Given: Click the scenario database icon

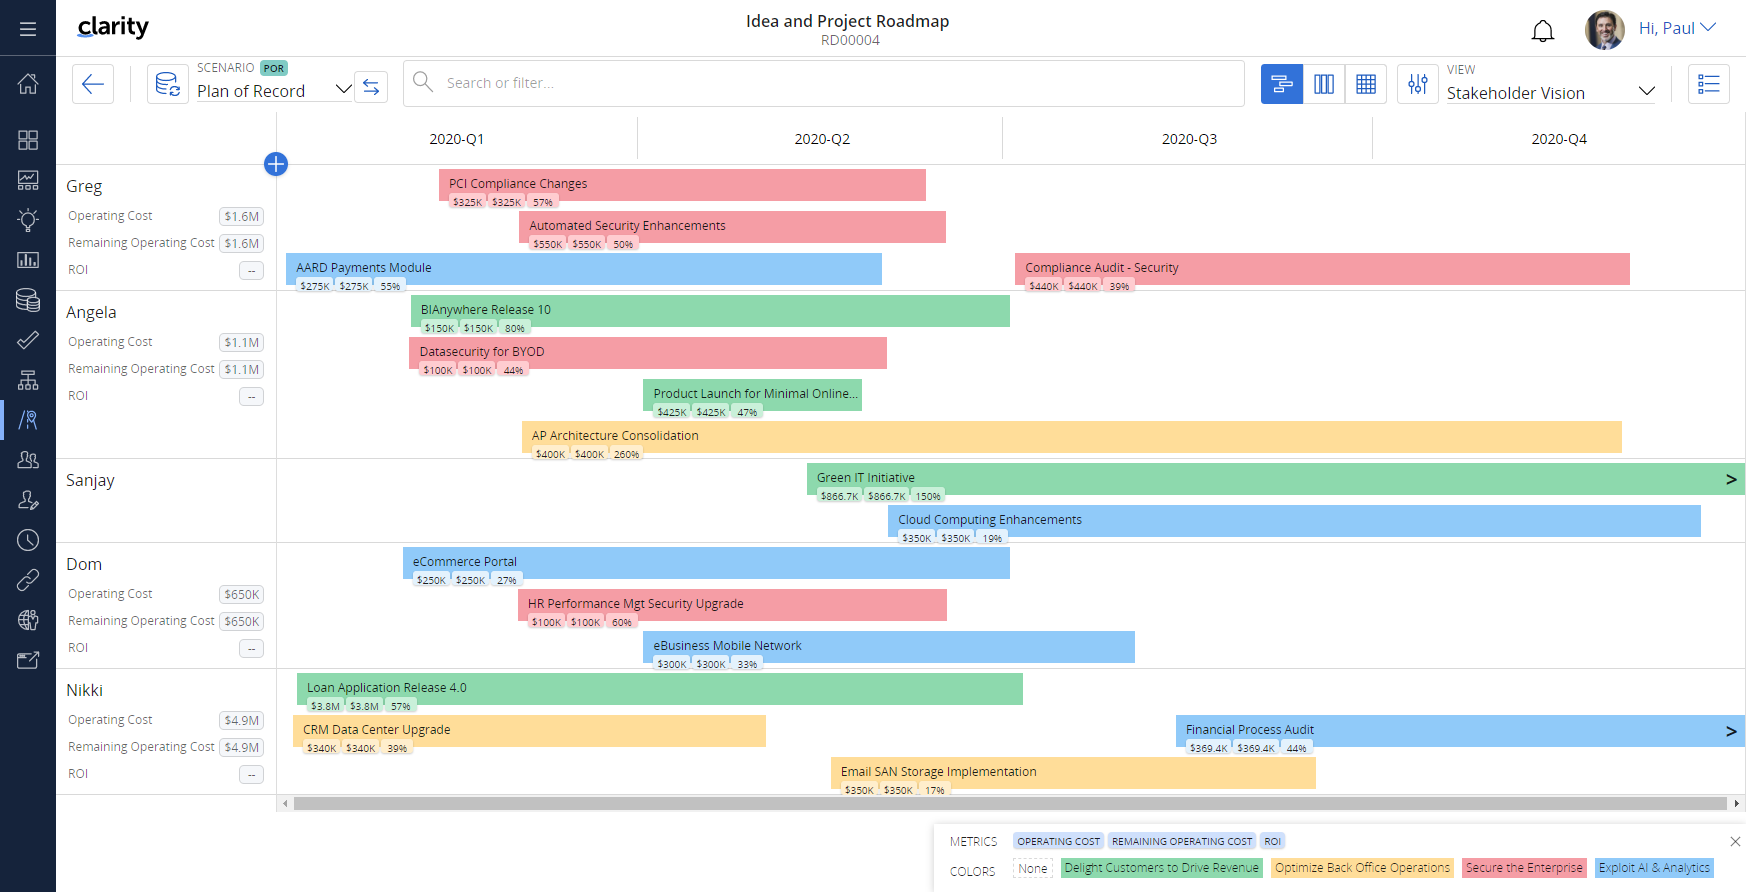Looking at the screenshot, I should tap(168, 84).
